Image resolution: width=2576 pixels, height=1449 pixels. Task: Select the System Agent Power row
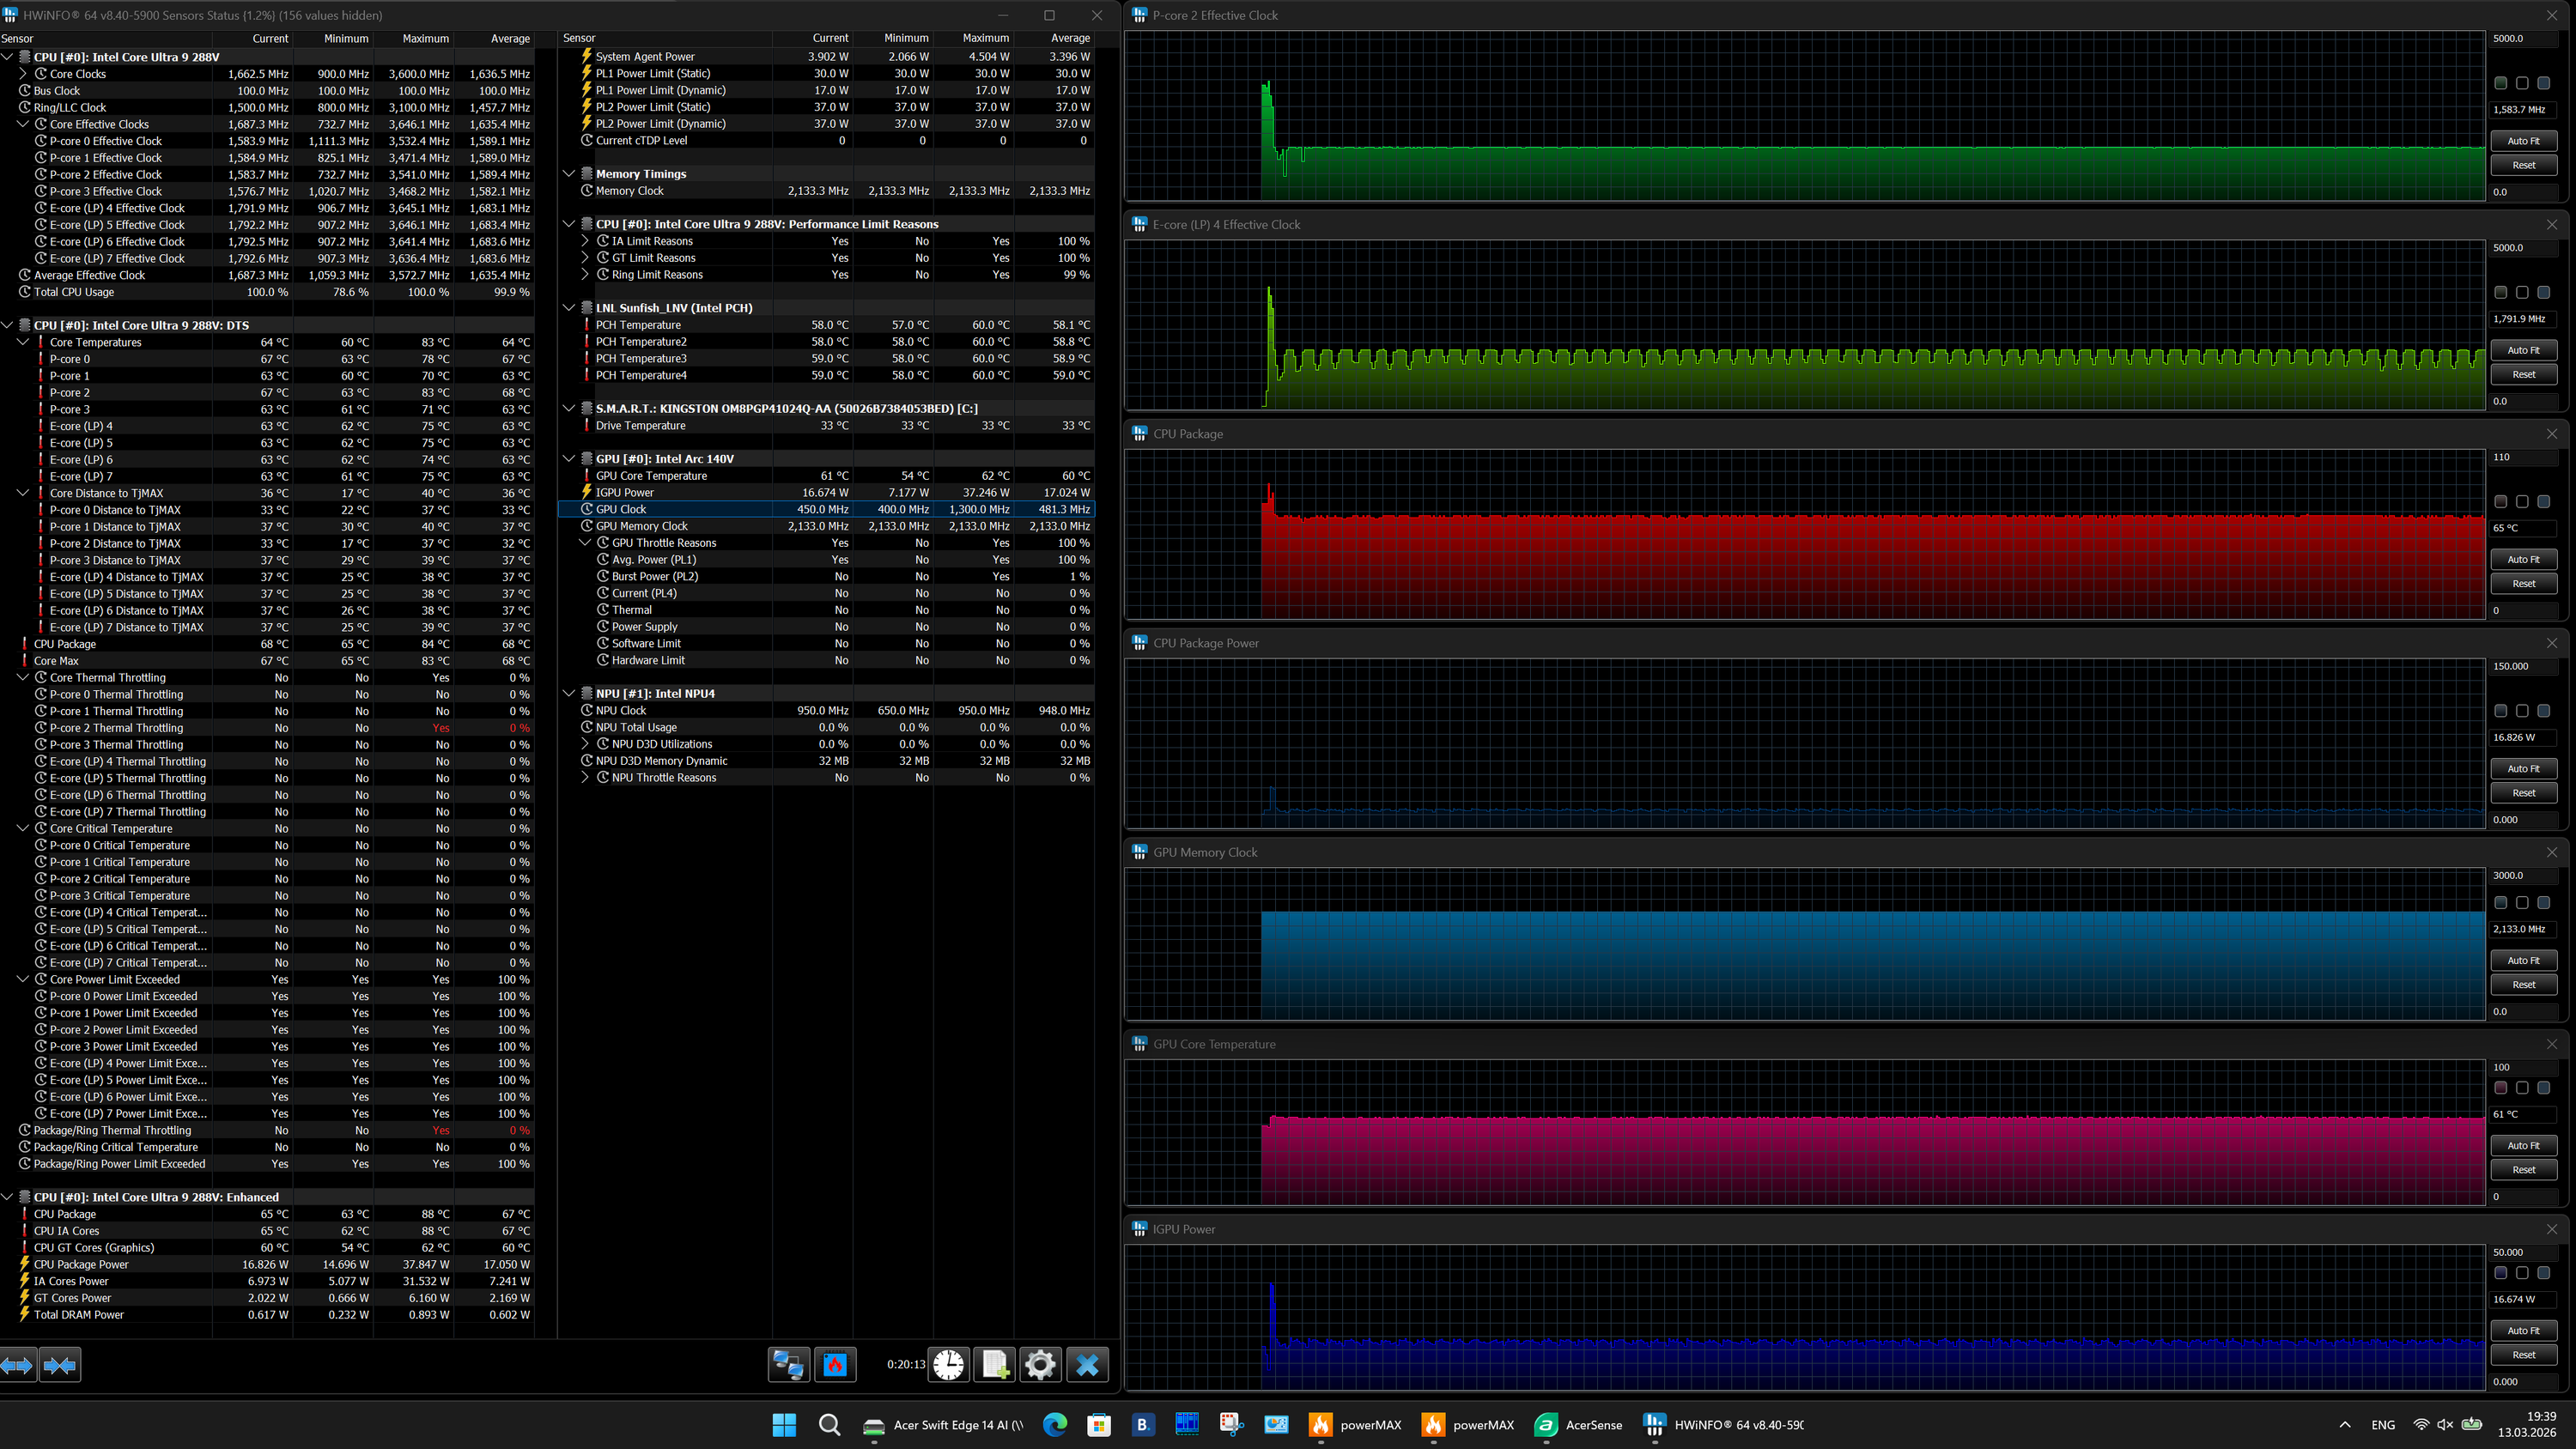[x=826, y=57]
